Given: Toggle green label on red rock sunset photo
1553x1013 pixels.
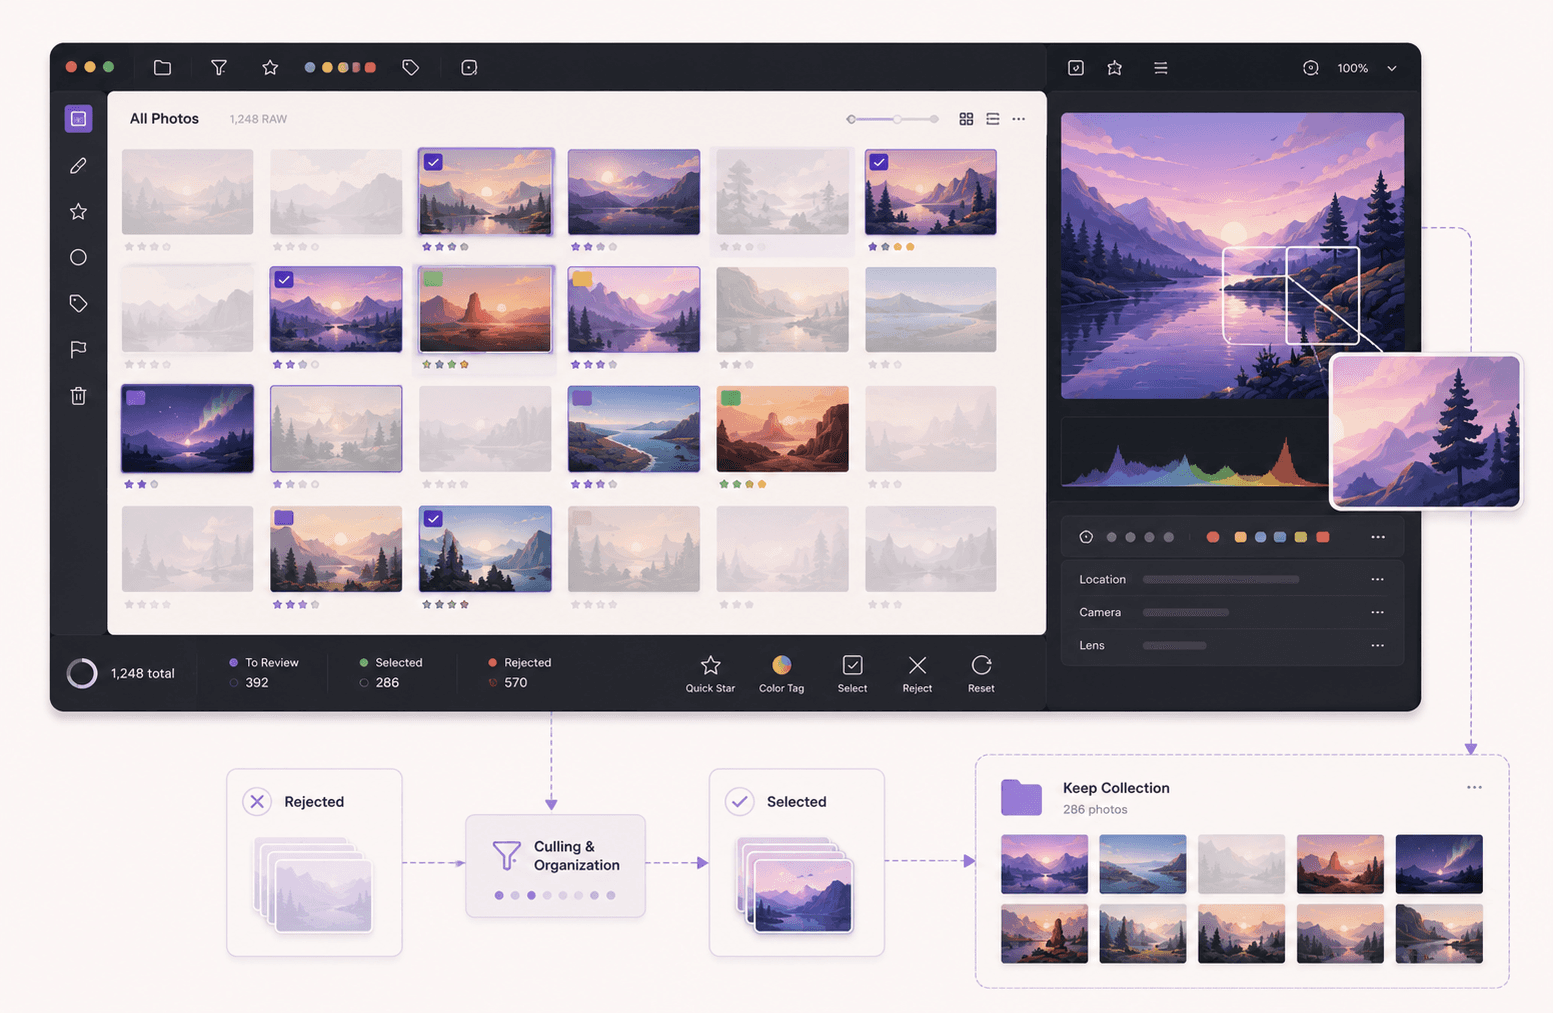Looking at the screenshot, I should 433,279.
